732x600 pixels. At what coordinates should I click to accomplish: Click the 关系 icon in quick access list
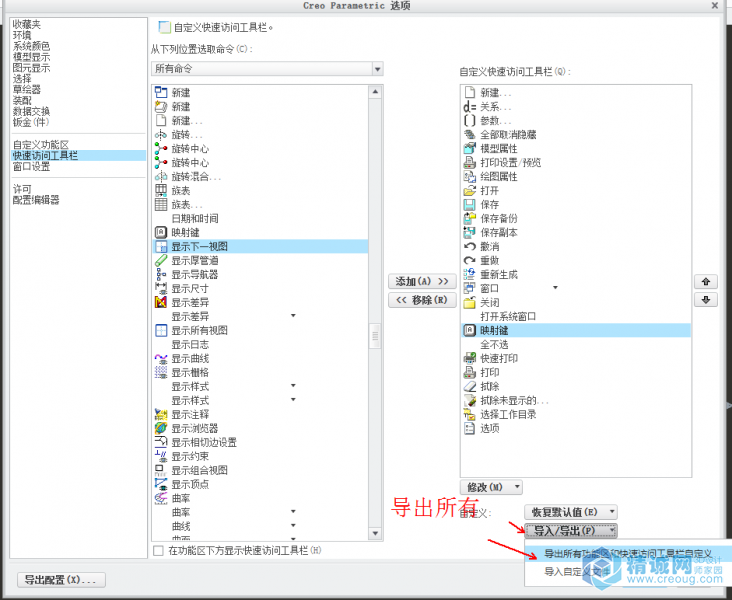469,106
